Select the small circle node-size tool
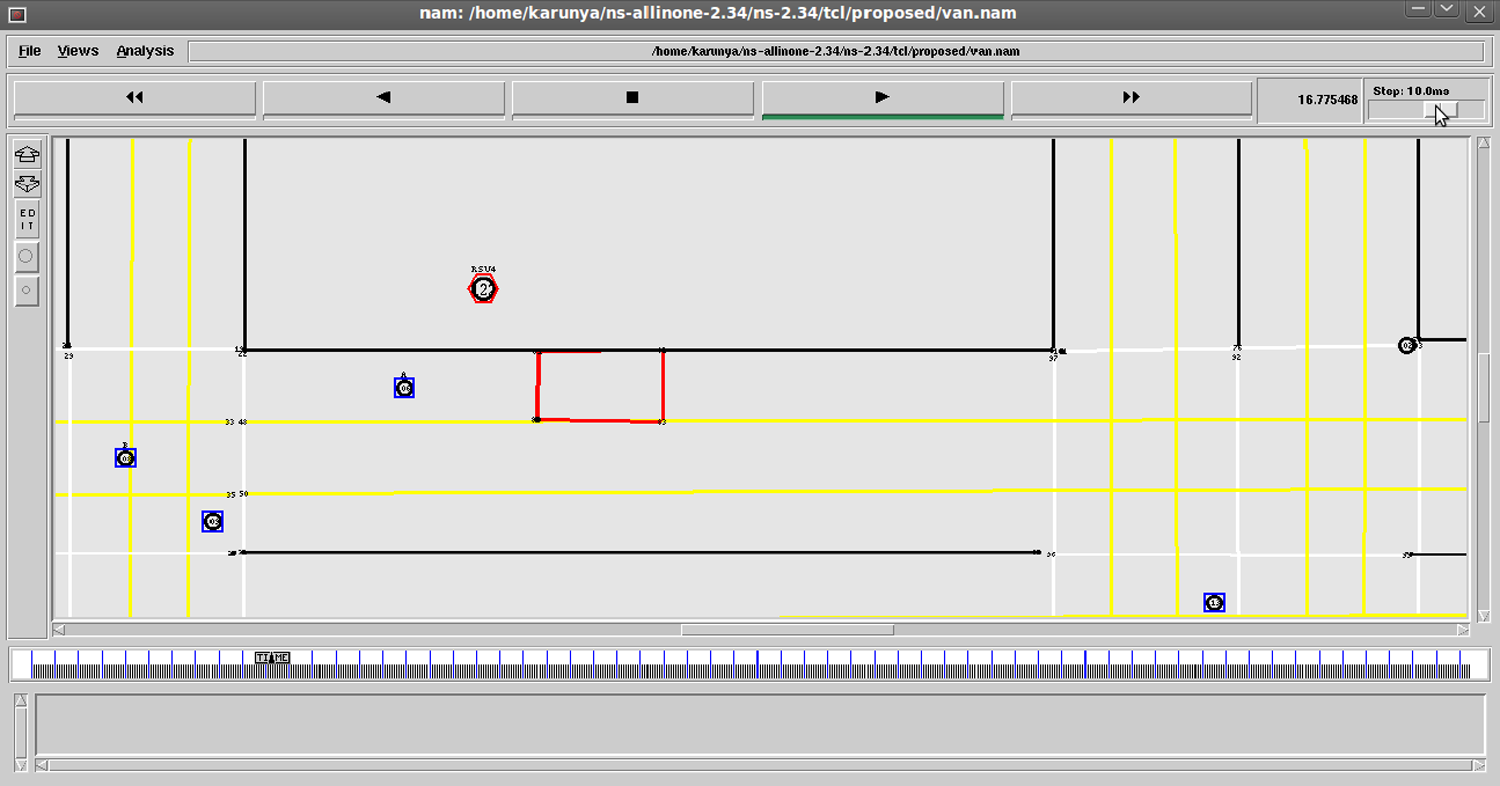Screen dimensions: 1500x786 pyautogui.click(x=27, y=291)
